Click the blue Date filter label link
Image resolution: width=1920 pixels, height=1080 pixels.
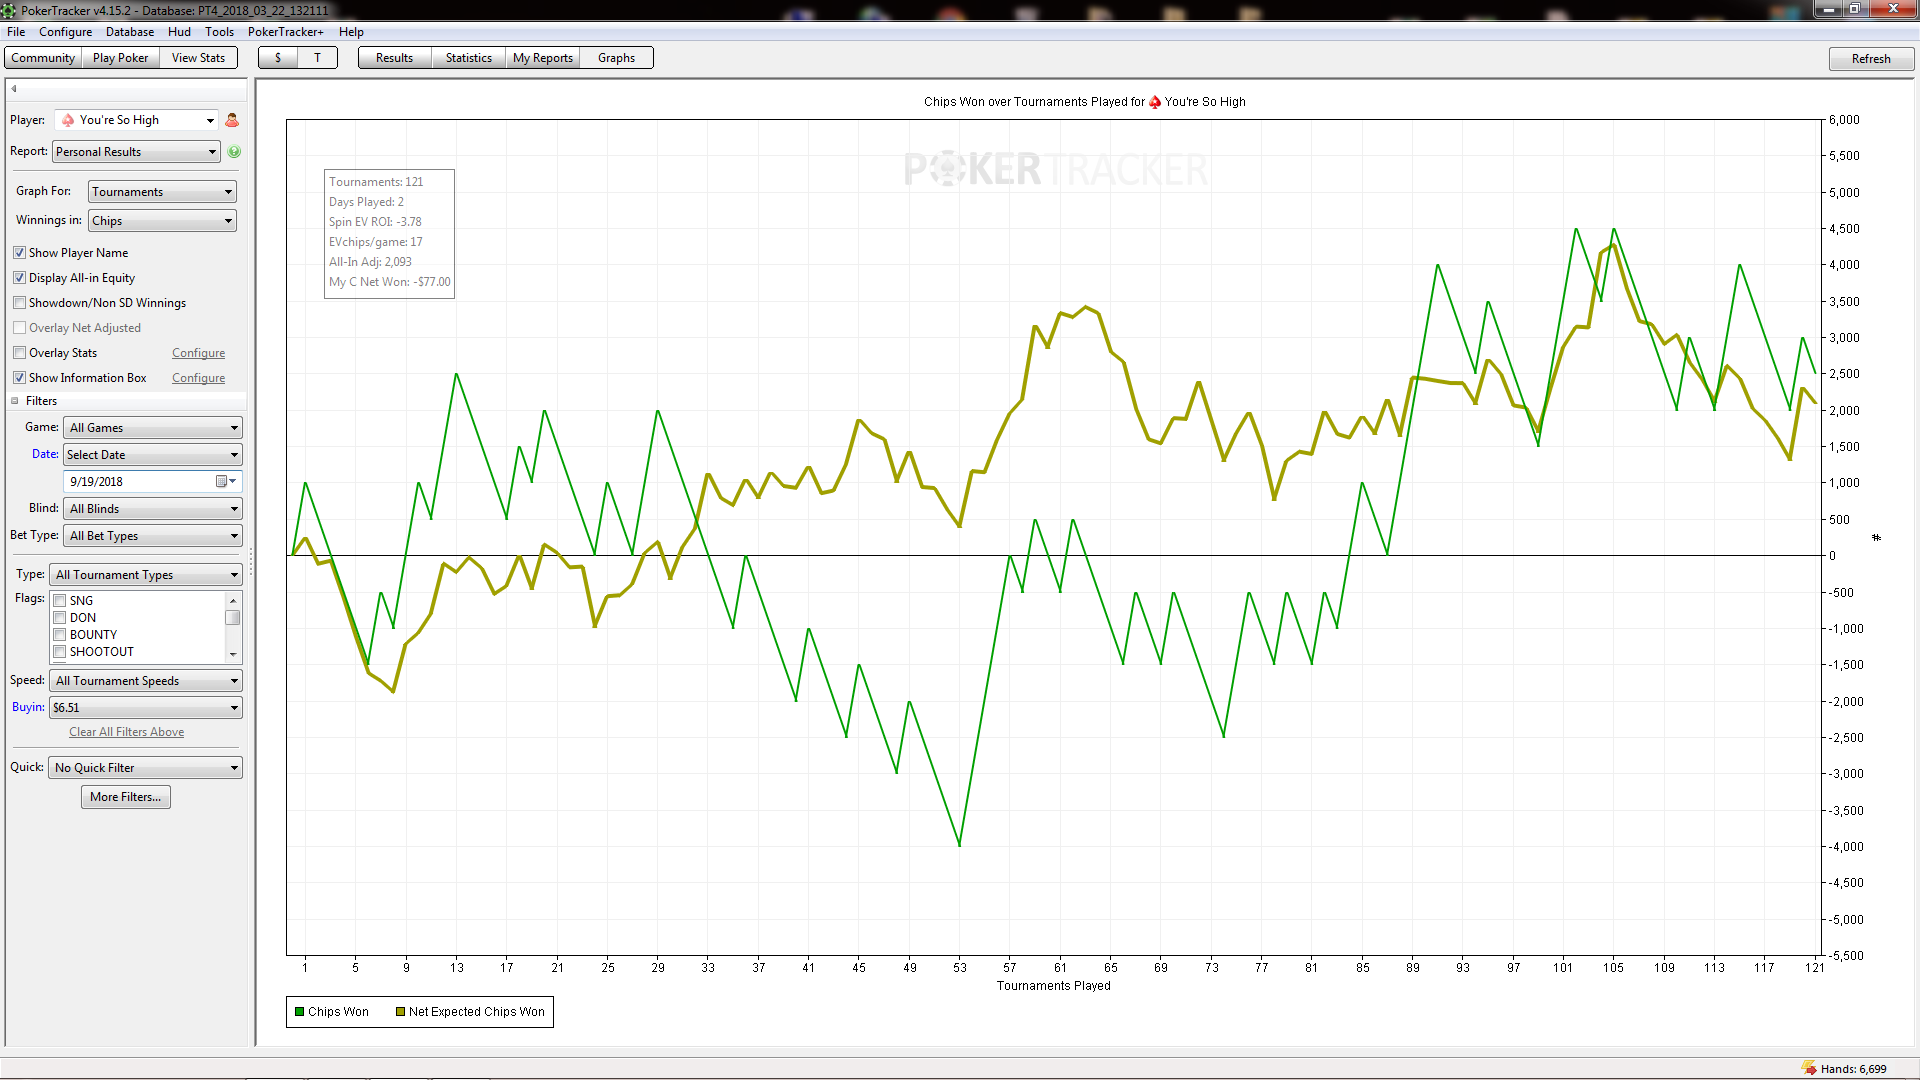click(x=45, y=454)
